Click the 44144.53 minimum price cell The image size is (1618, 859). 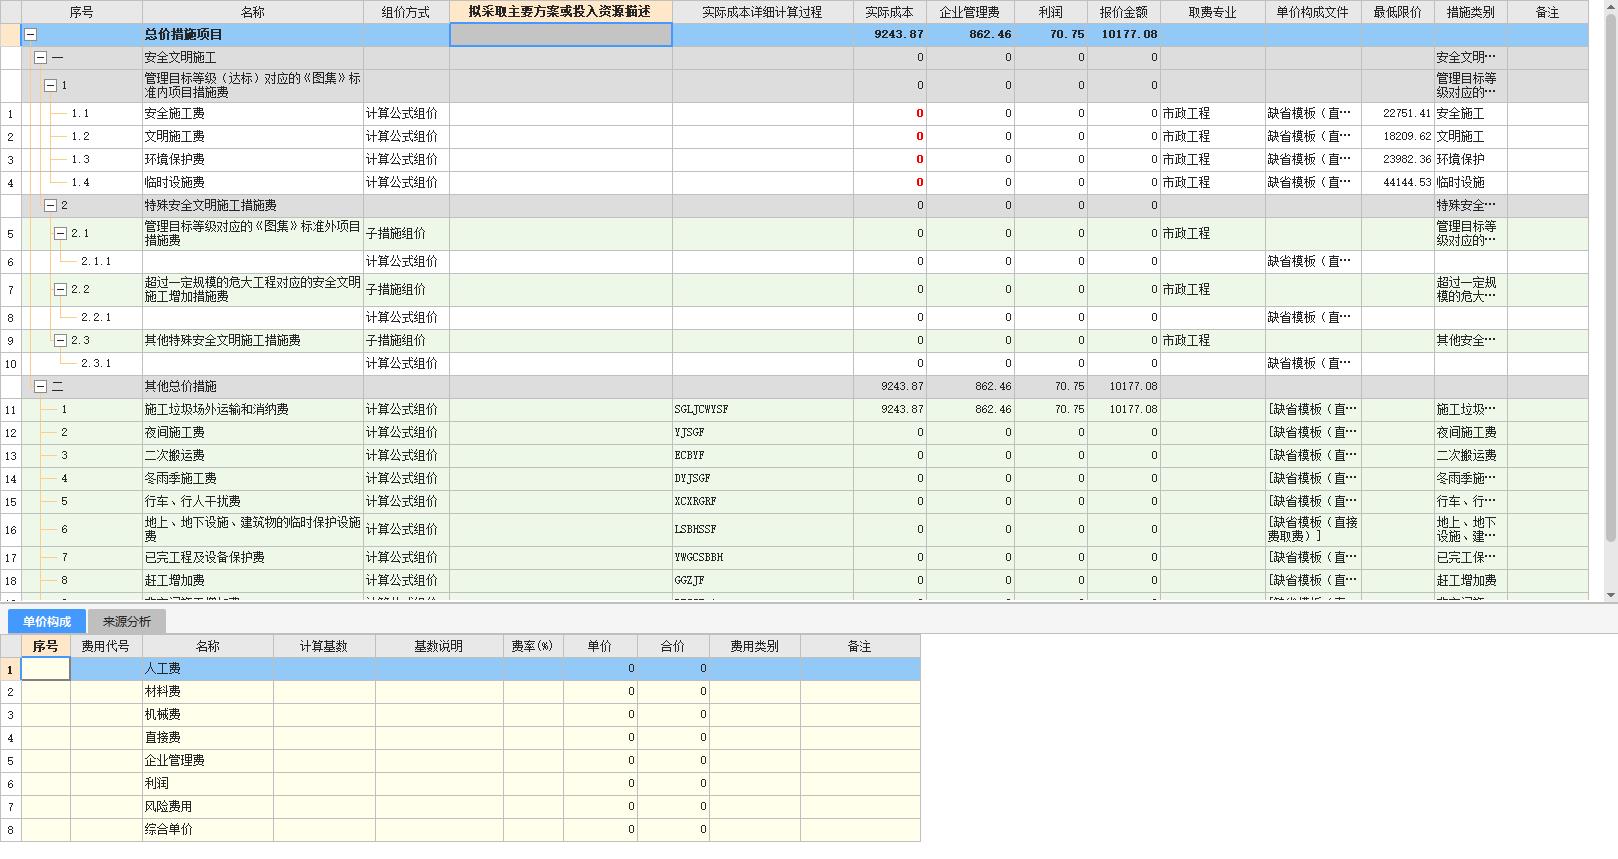tap(1397, 183)
